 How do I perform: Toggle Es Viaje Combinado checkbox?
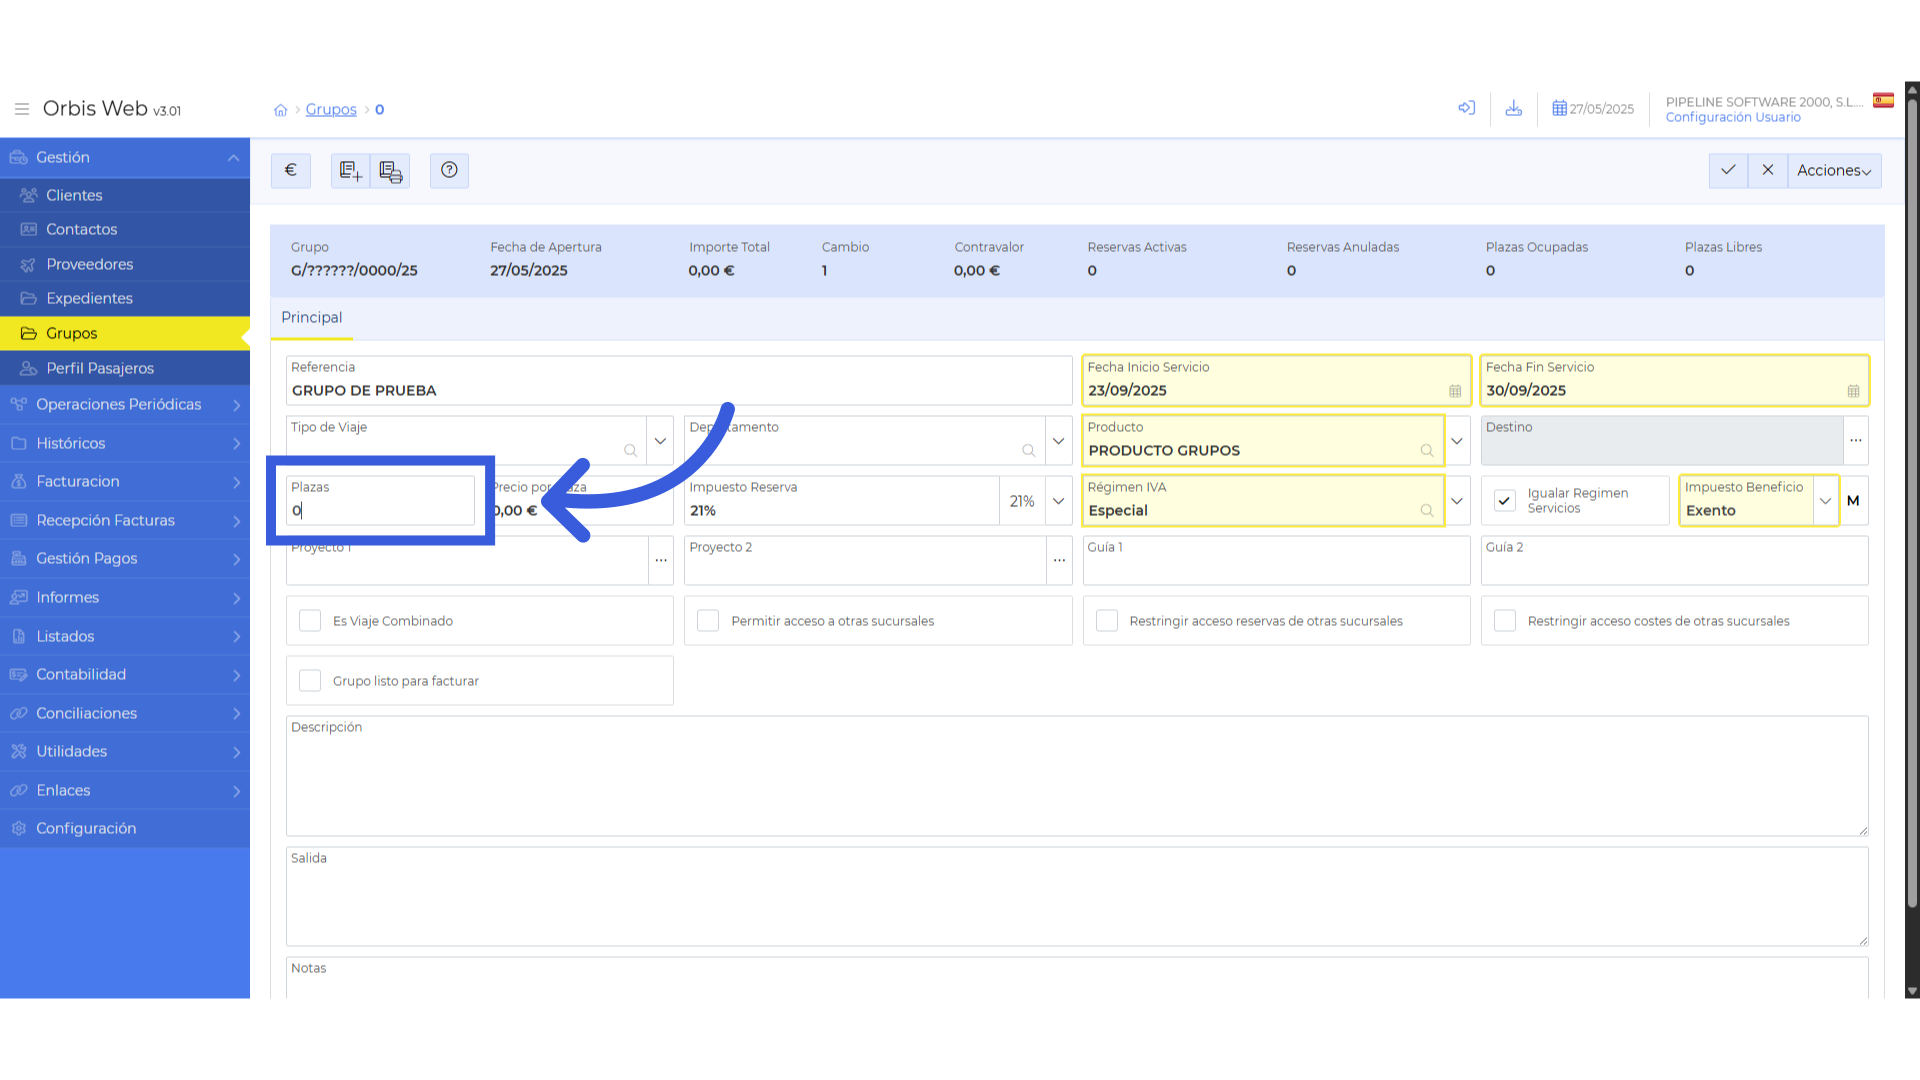310,621
